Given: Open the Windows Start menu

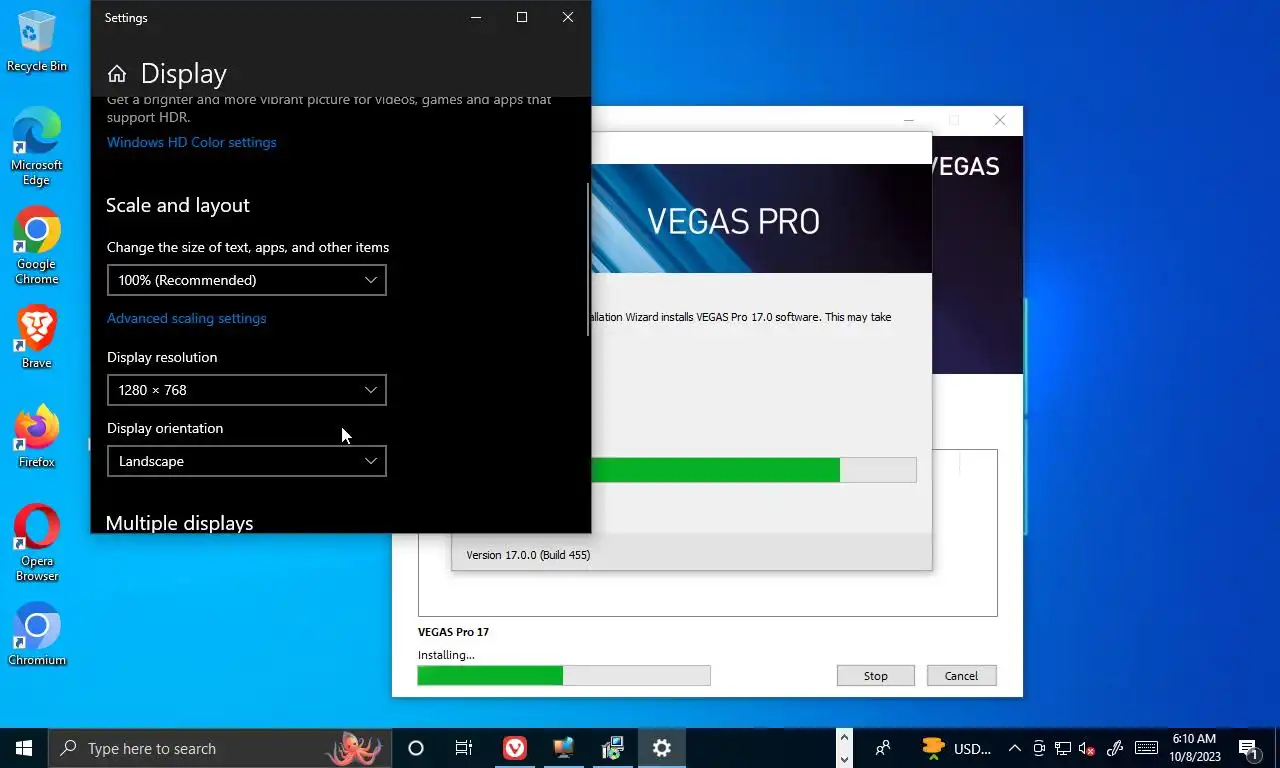Looking at the screenshot, I should 24,748.
